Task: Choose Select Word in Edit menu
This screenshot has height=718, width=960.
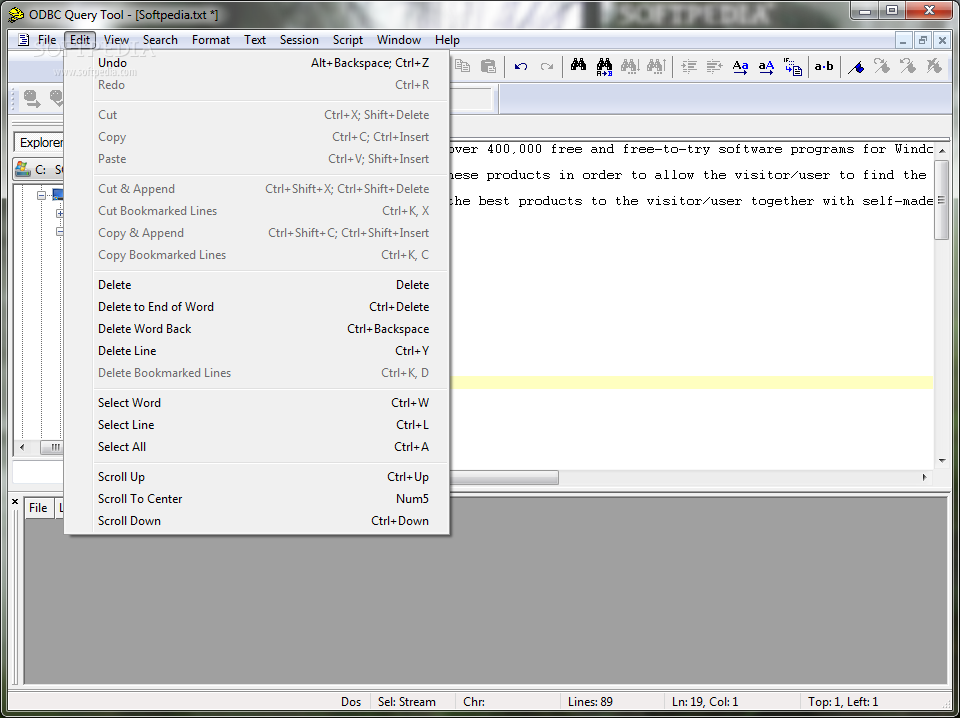Action: 257,403
